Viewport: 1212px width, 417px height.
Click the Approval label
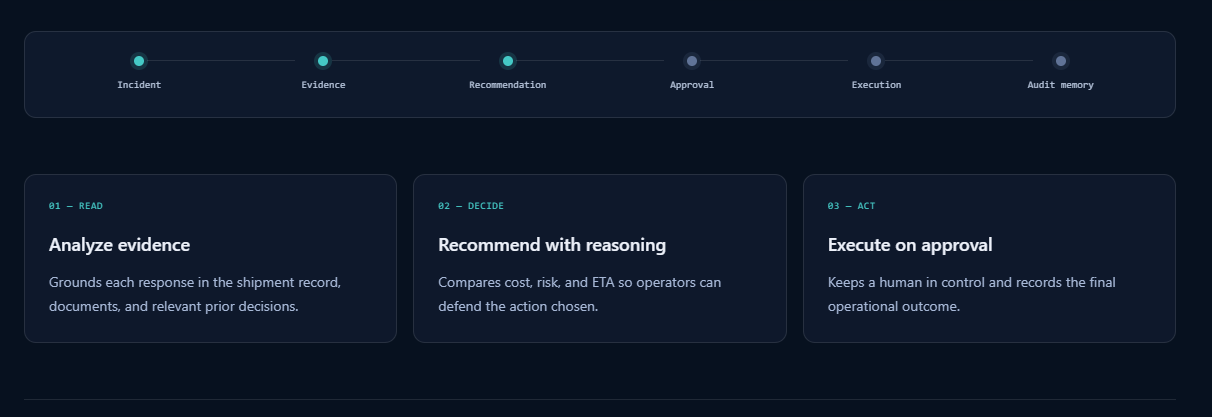pos(692,85)
